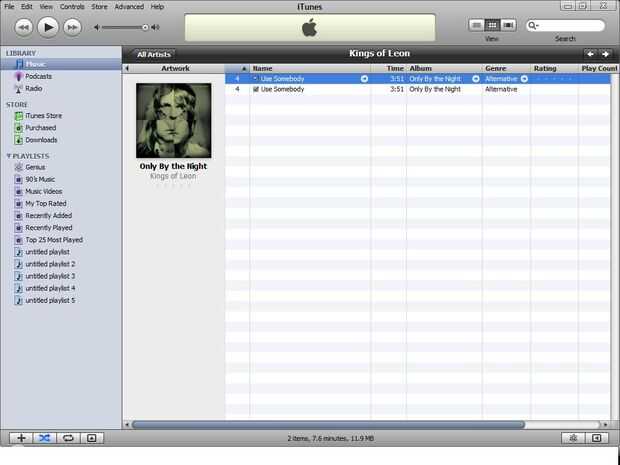Open the View menu
Image resolution: width=620 pixels, height=465 pixels.
(46, 7)
